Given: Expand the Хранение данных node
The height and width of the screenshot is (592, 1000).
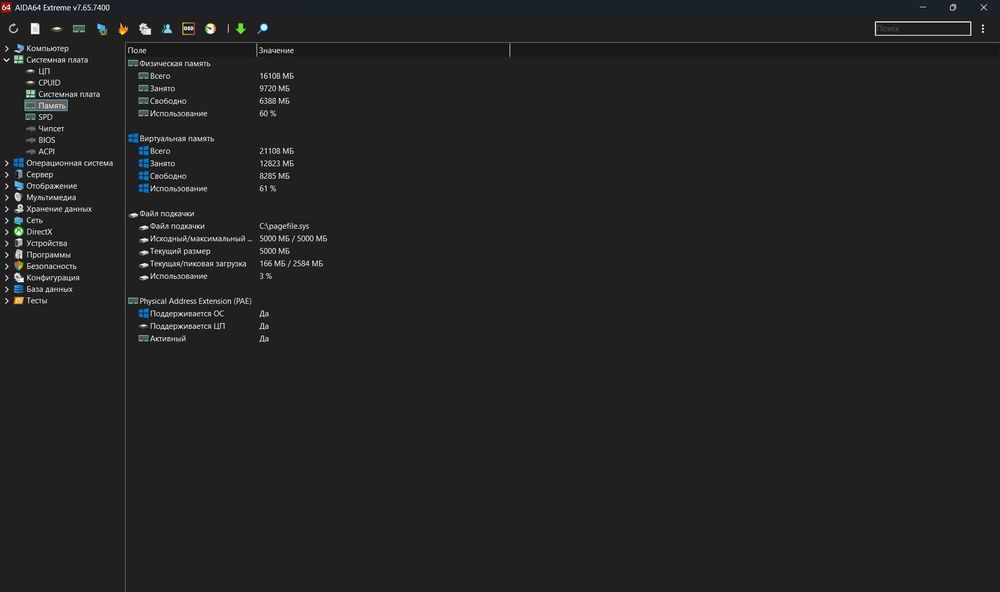Looking at the screenshot, I should click(x=7, y=209).
